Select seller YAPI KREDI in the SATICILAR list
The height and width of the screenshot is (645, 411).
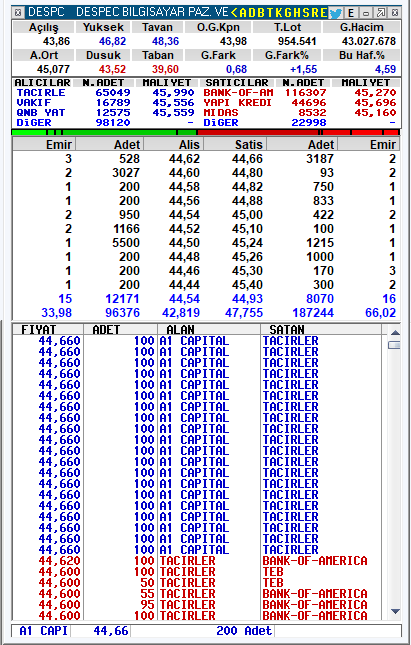click(237, 102)
